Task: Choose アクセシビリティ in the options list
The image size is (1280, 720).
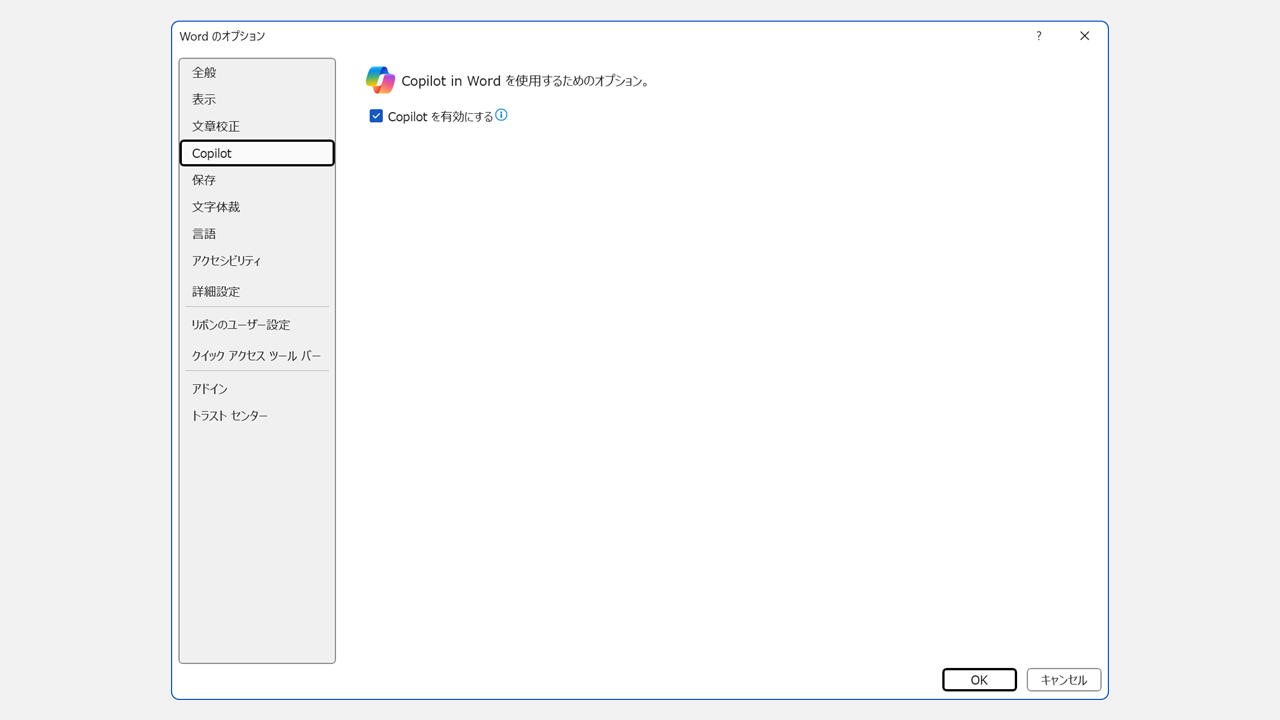Action: coord(227,261)
